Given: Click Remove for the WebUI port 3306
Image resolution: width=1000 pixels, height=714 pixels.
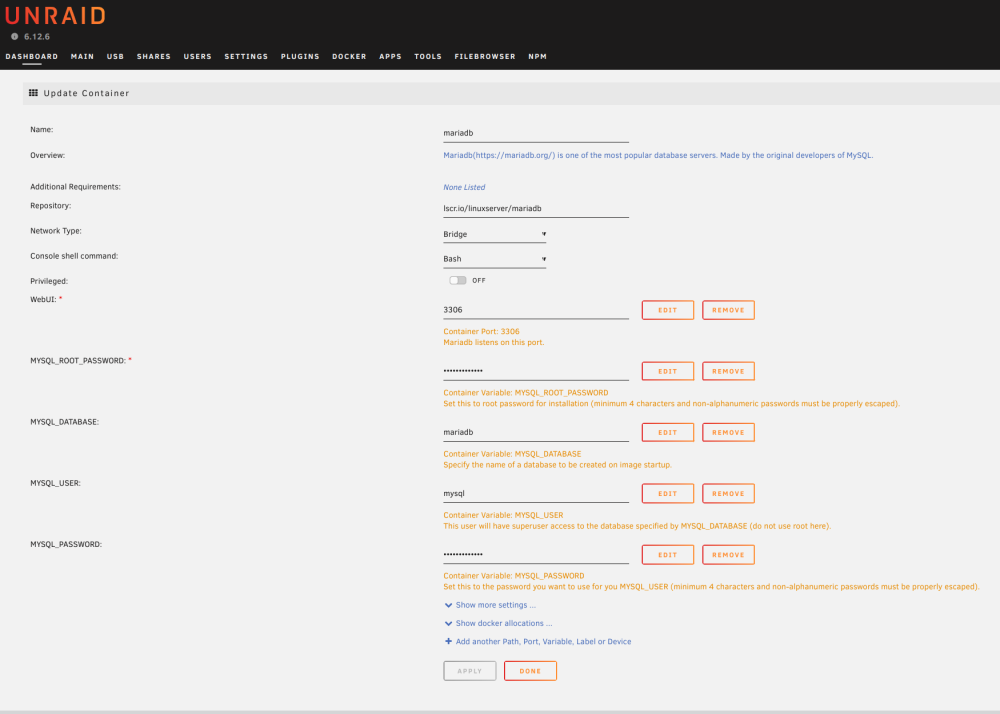Looking at the screenshot, I should point(728,310).
